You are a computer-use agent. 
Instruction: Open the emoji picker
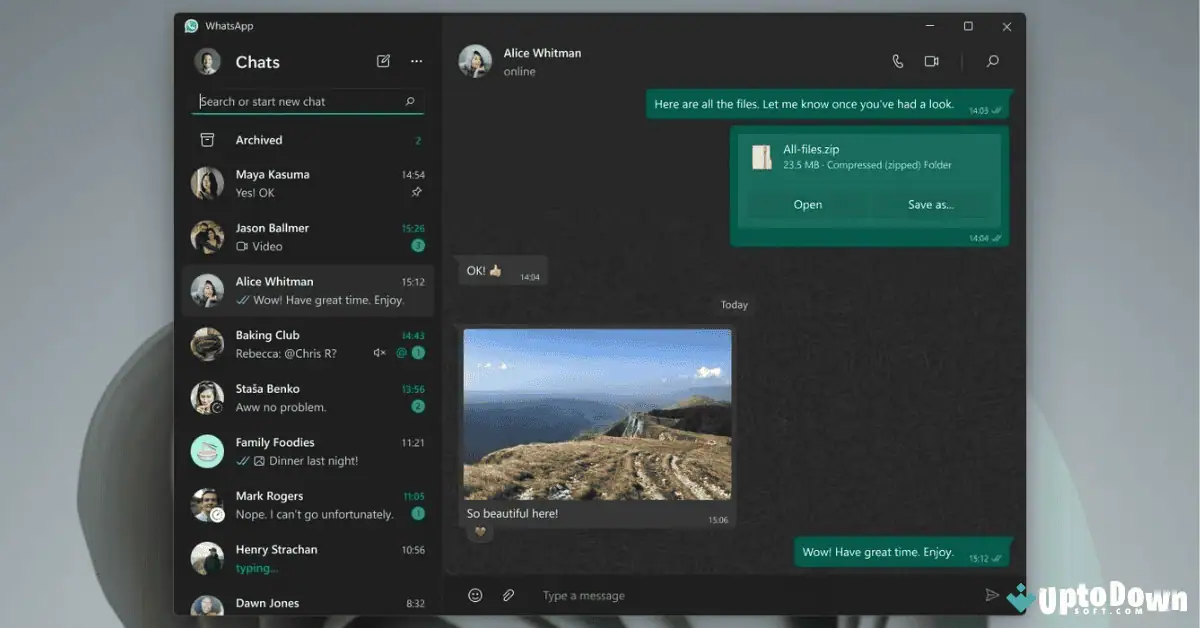coord(474,594)
